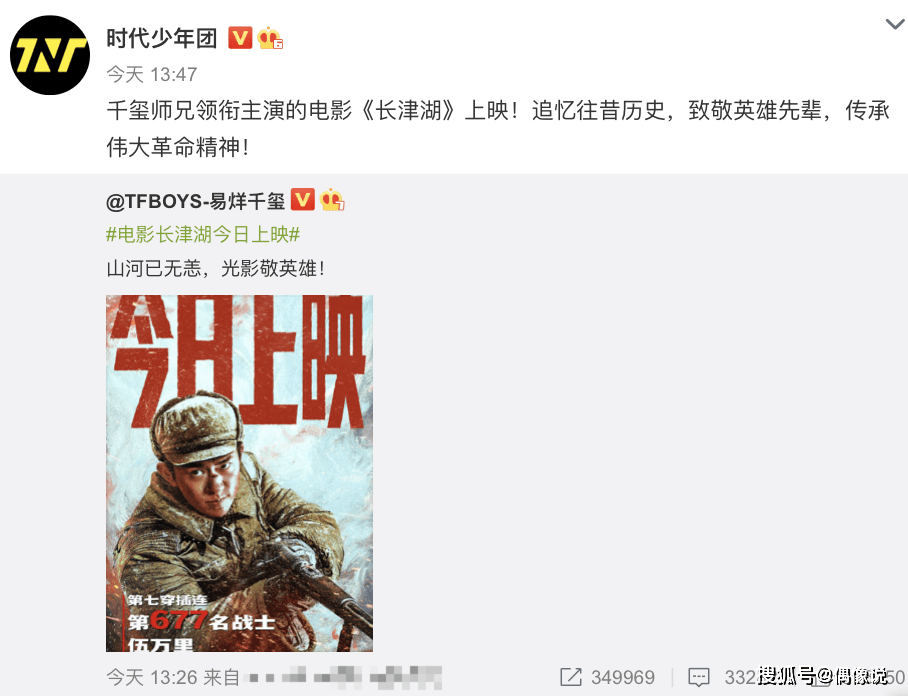Open the @TFBOYS-易烊千玺 profile link
Screen dimensions: 908x696
[x=195, y=201]
